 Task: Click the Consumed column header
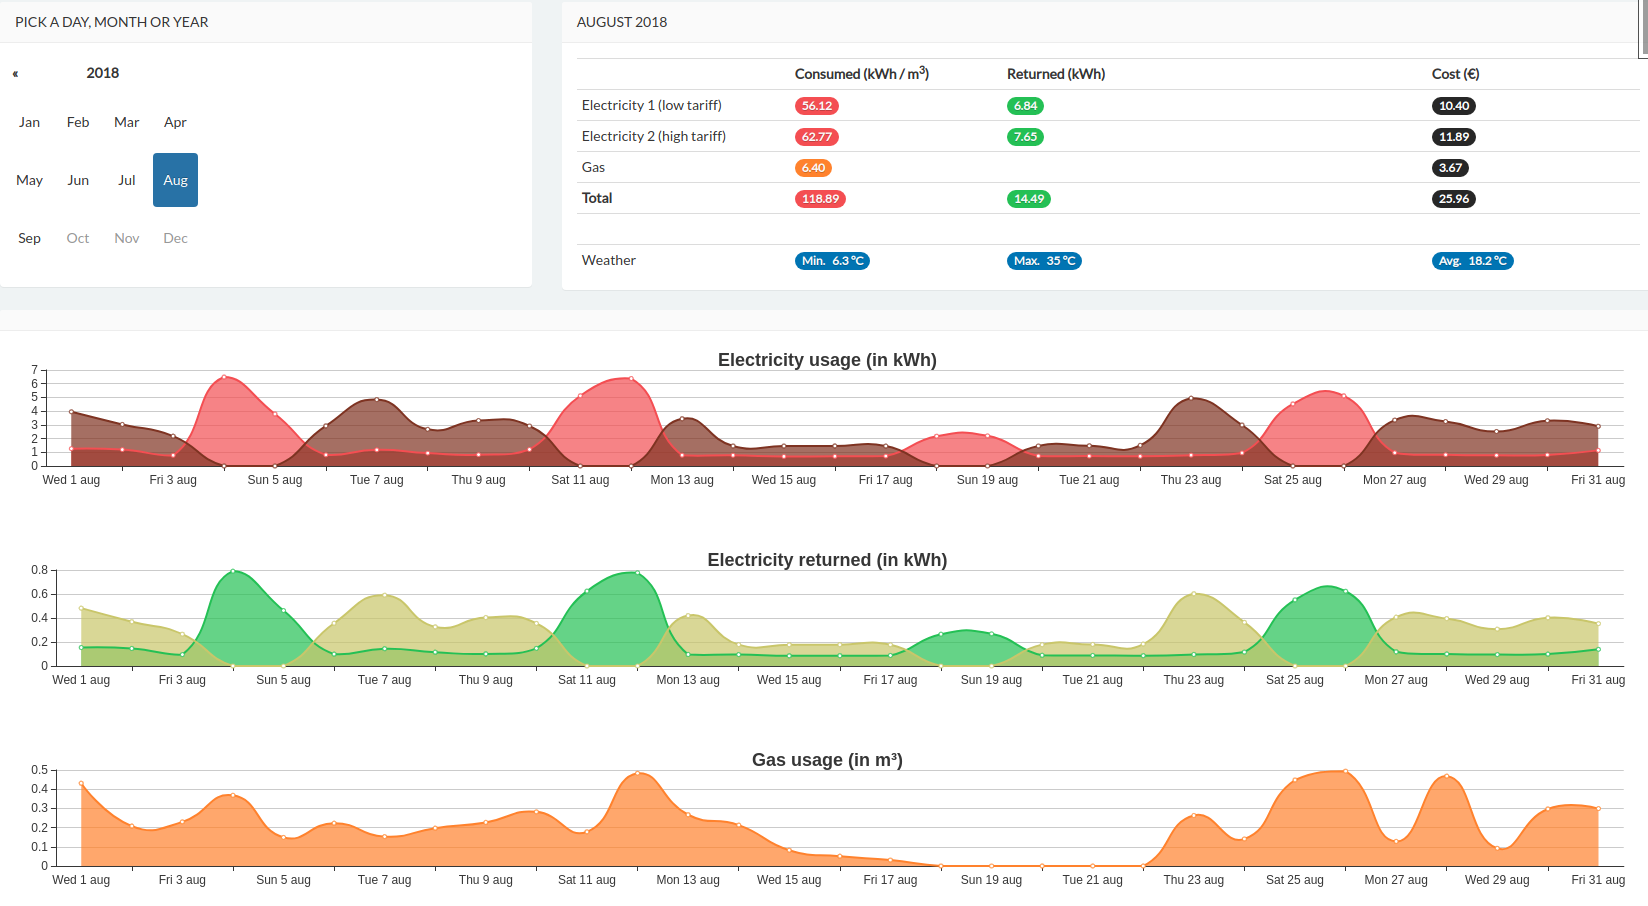(x=862, y=74)
